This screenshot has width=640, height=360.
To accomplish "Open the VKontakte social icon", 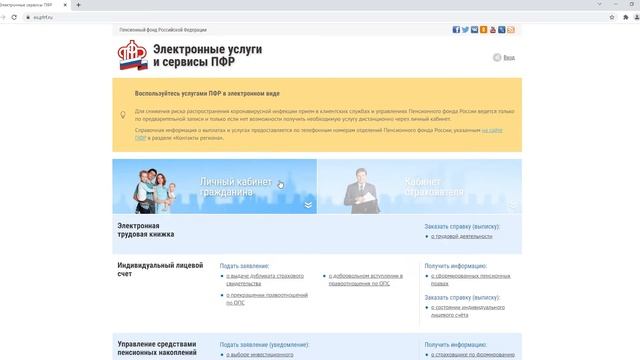I will [474, 29].
